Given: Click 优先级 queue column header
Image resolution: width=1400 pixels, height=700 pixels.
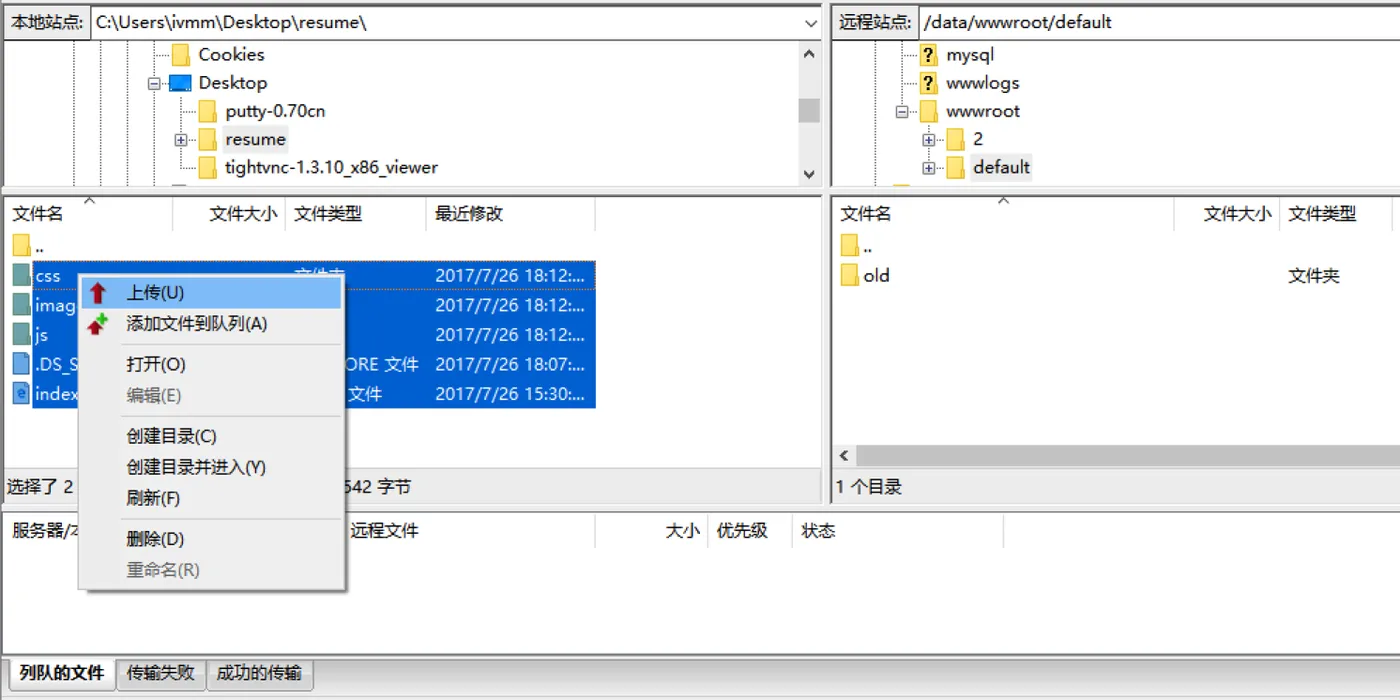Looking at the screenshot, I should point(742,531).
